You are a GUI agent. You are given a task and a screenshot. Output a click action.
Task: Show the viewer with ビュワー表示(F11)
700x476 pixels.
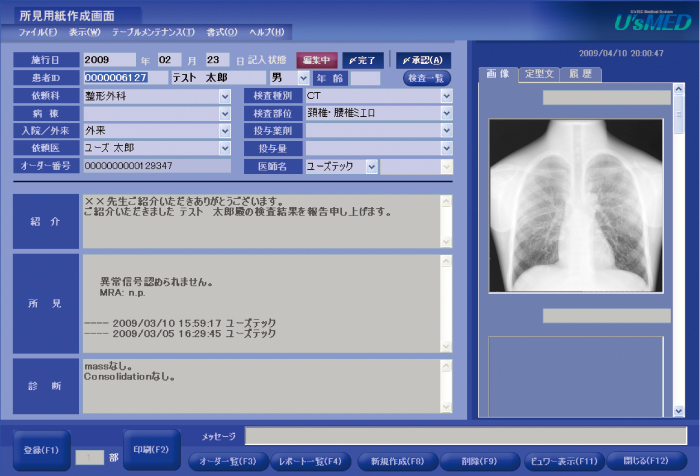point(563,461)
